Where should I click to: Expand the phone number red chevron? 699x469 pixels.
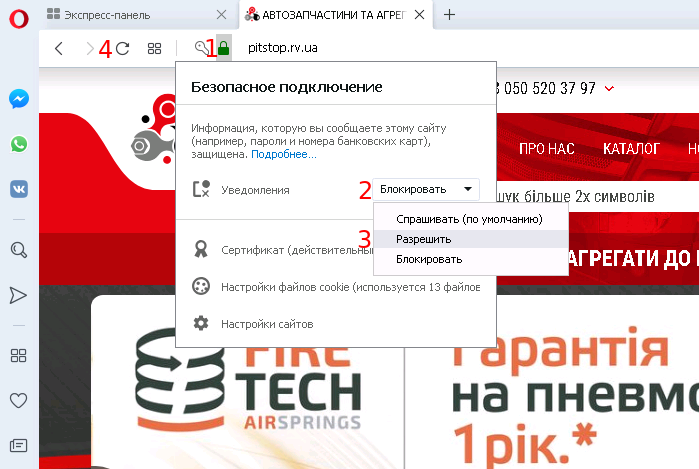pos(609,88)
